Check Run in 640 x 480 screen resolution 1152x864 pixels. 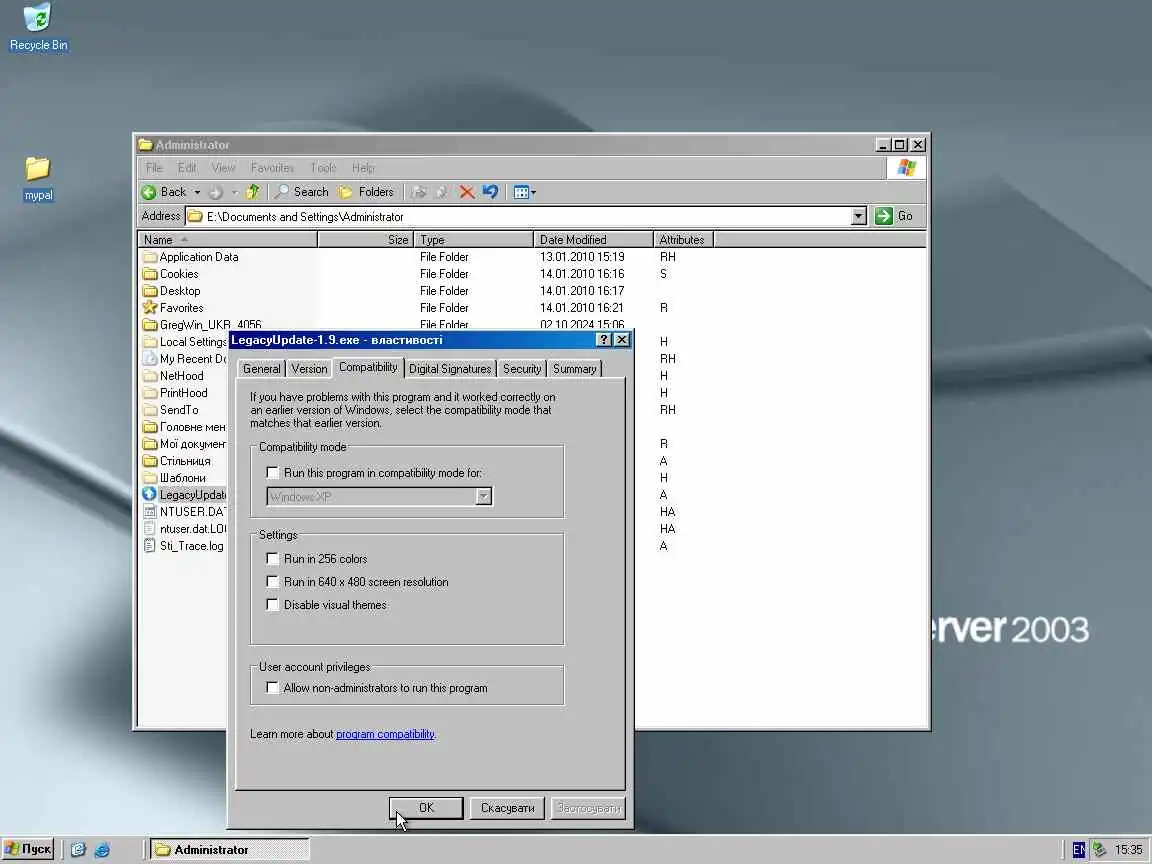[x=273, y=582]
